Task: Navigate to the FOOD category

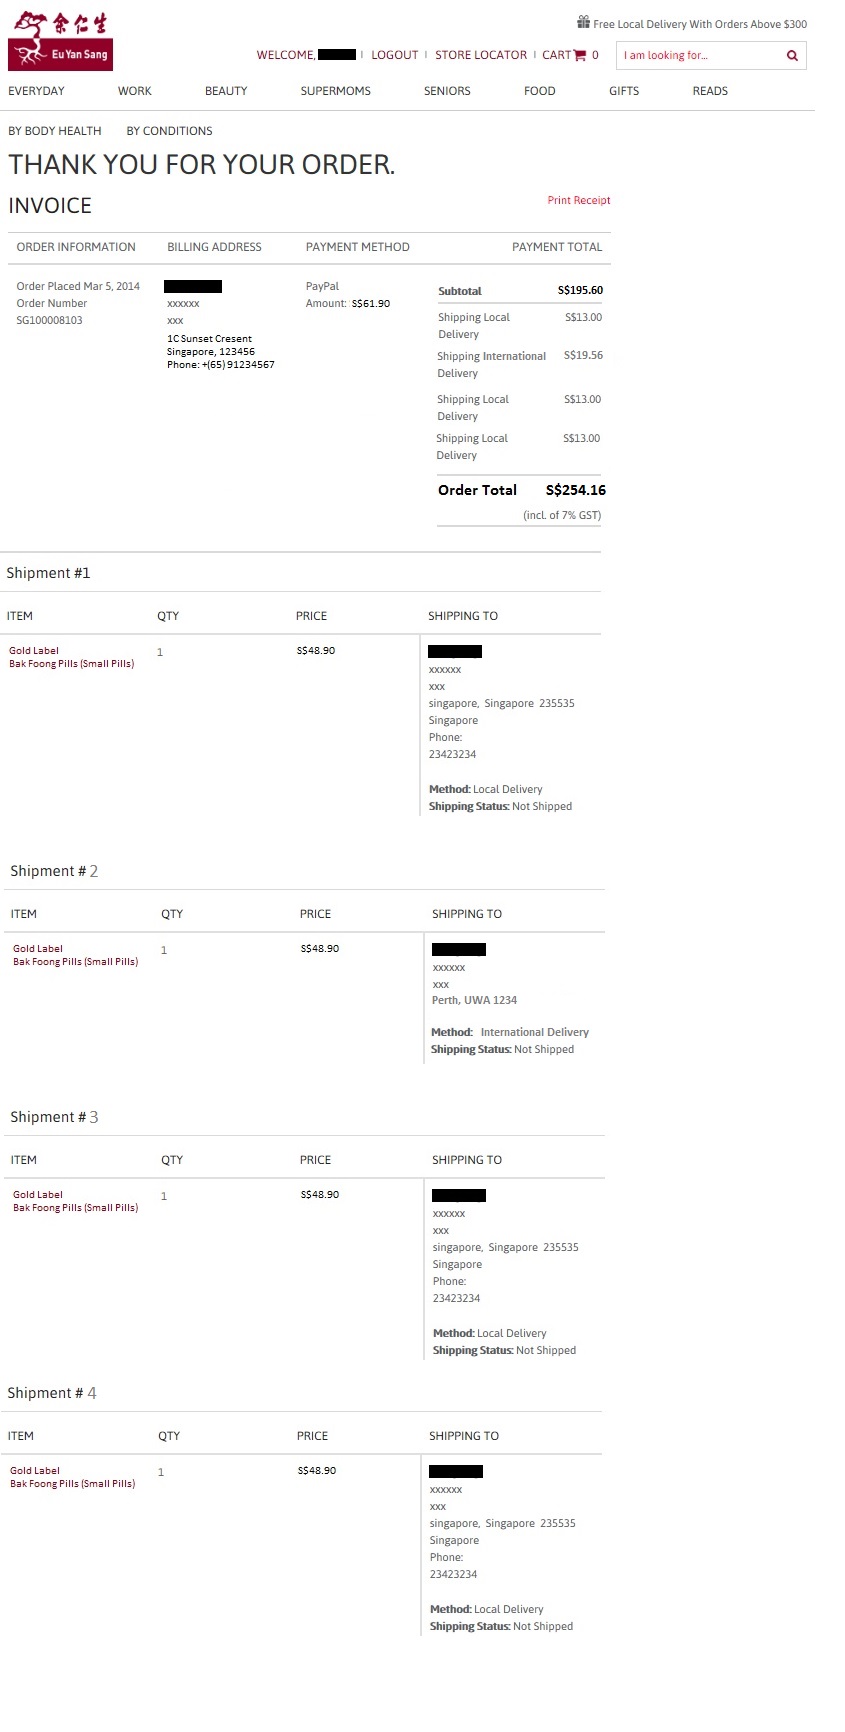Action: [540, 91]
